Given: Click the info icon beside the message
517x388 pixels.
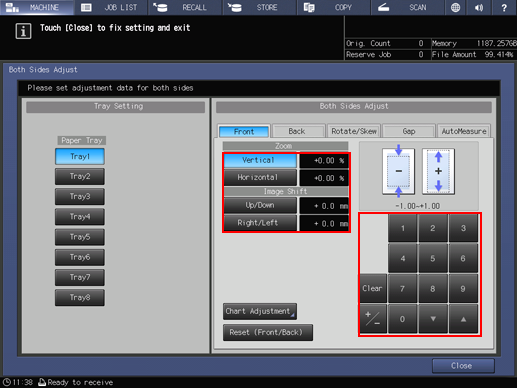Looking at the screenshot, I should [23, 31].
